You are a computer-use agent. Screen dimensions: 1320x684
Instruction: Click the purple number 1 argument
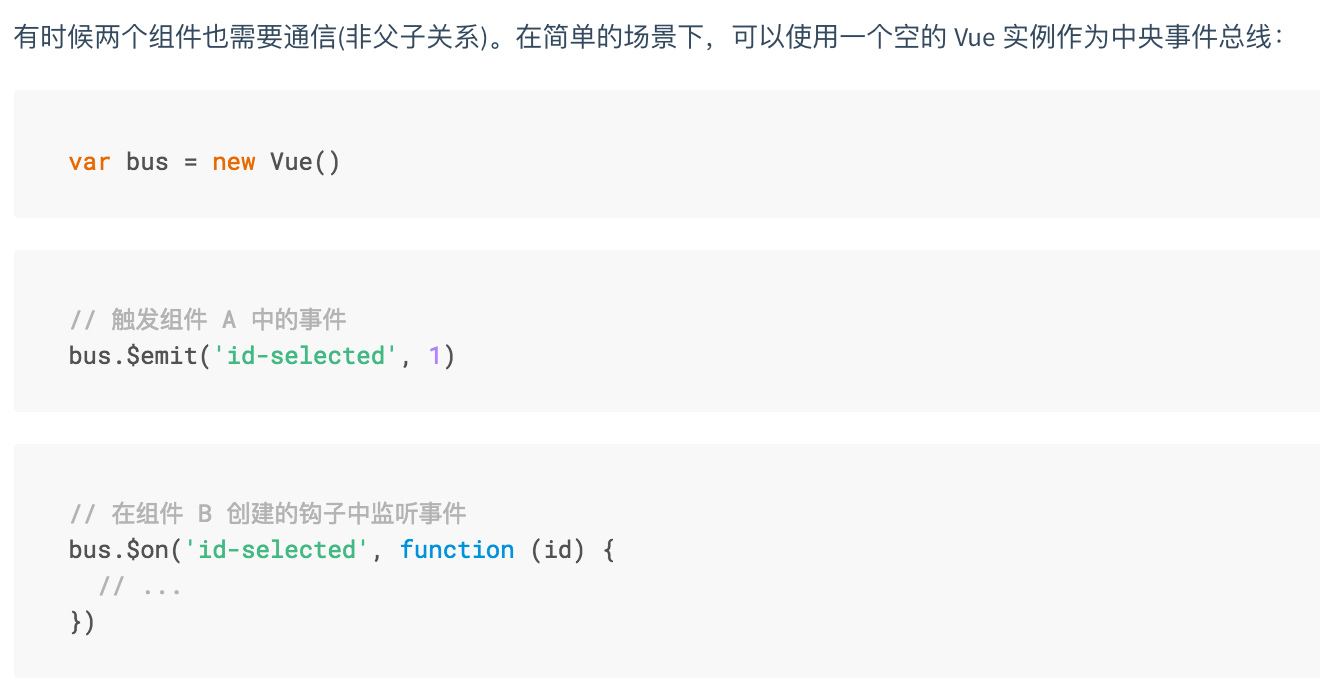tap(434, 355)
